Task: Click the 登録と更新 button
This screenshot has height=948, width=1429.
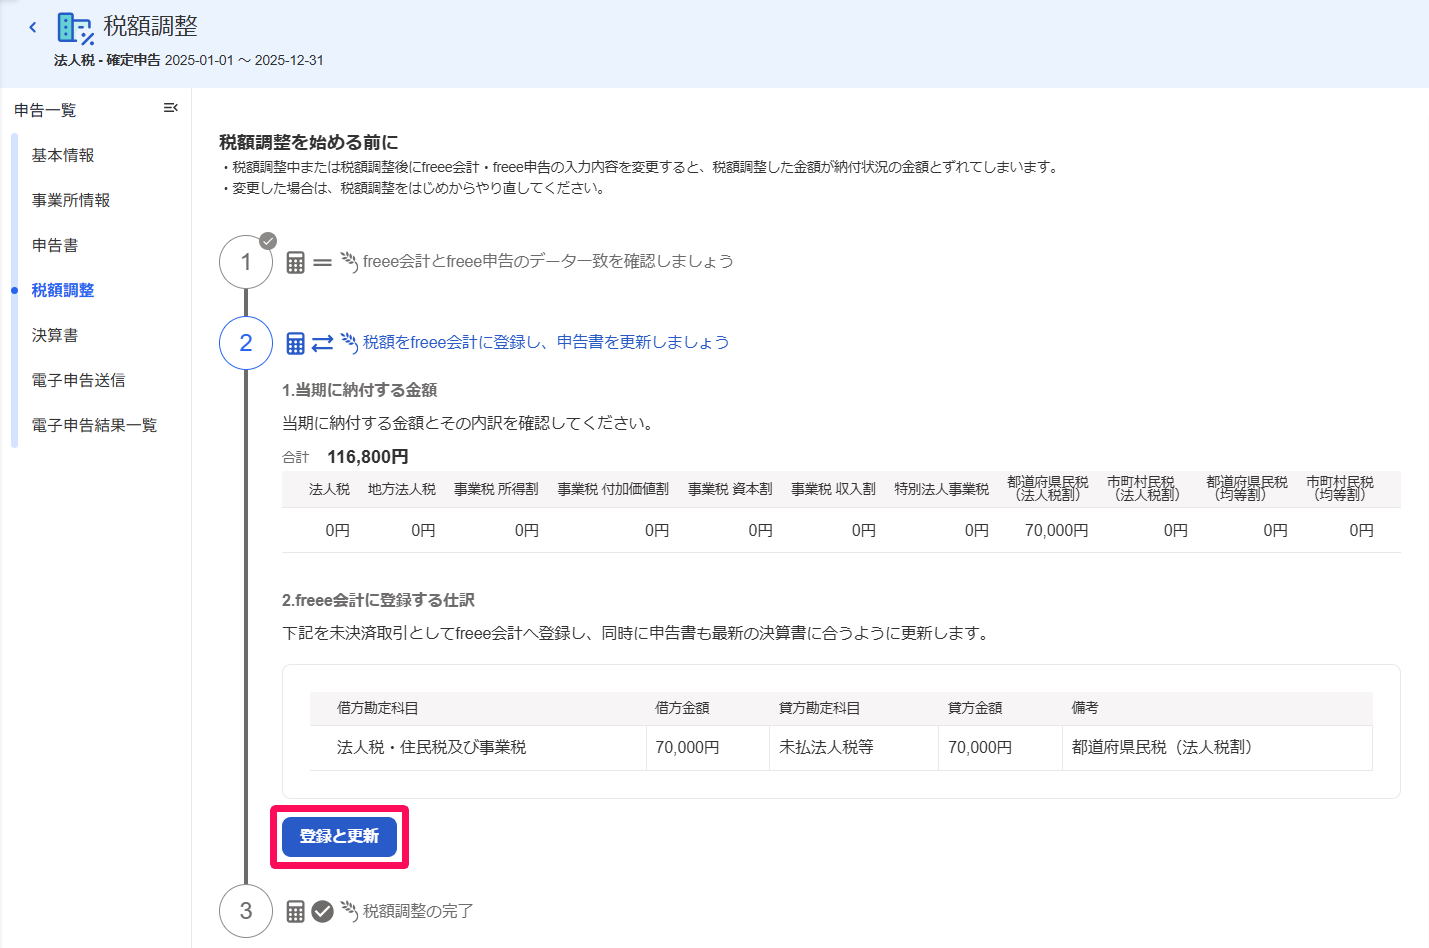Action: [x=339, y=836]
